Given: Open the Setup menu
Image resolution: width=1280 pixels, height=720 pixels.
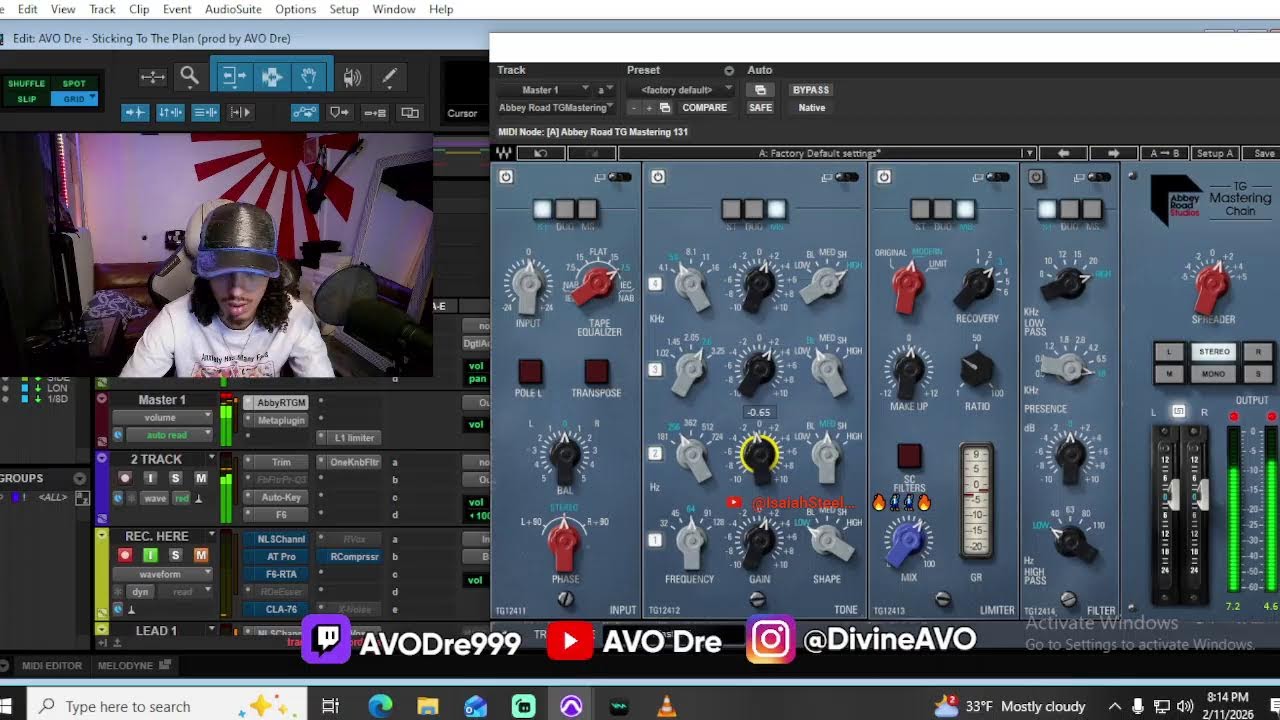Looking at the screenshot, I should pos(344,9).
